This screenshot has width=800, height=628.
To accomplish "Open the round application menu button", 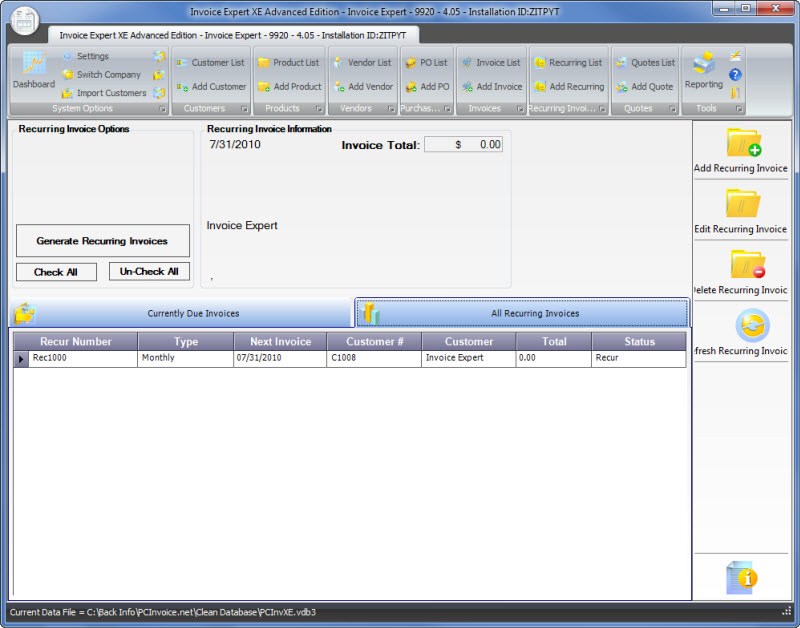I will pyautogui.click(x=24, y=21).
